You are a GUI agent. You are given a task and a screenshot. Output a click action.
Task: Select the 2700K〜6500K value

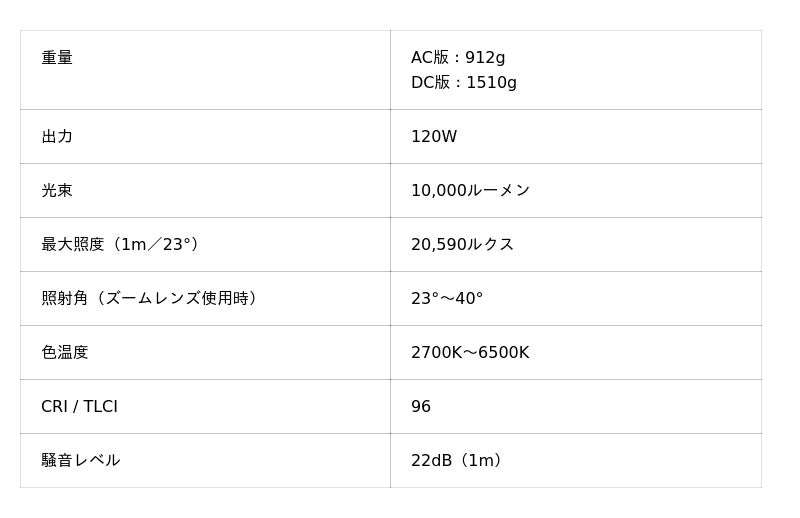pos(470,353)
